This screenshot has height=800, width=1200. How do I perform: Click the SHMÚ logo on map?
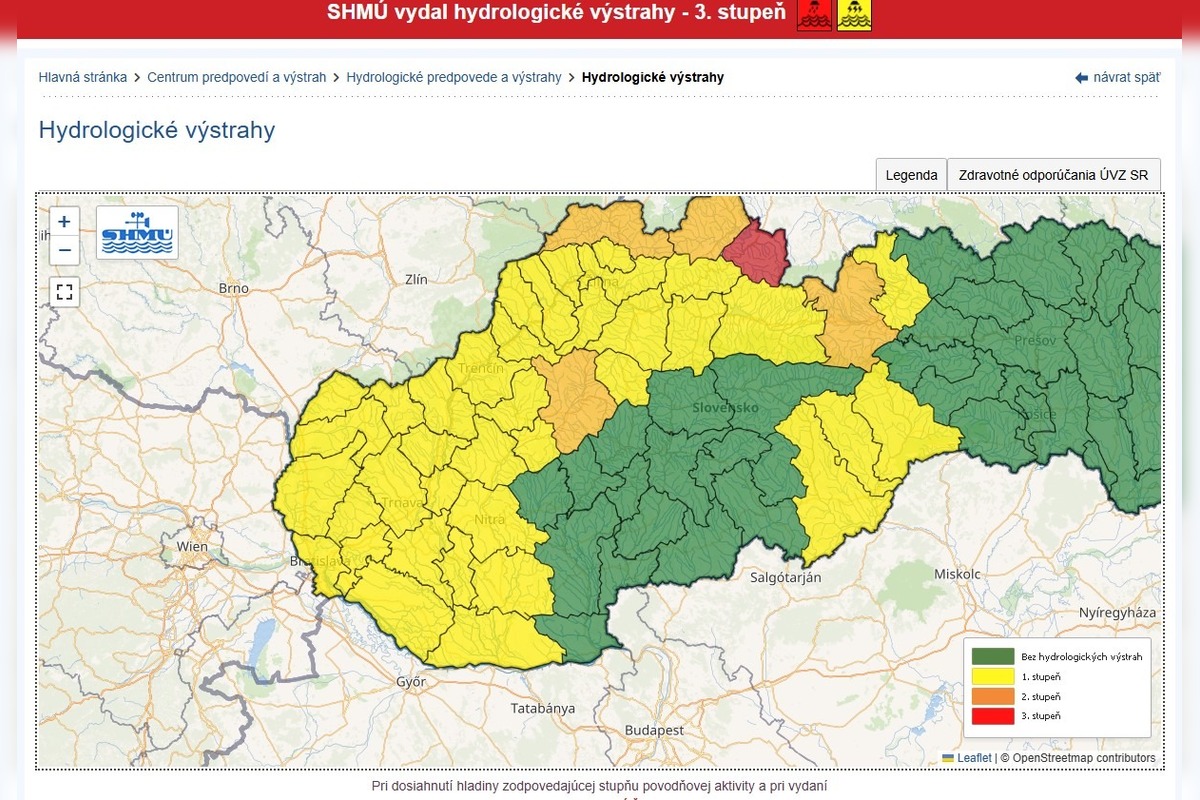click(137, 233)
